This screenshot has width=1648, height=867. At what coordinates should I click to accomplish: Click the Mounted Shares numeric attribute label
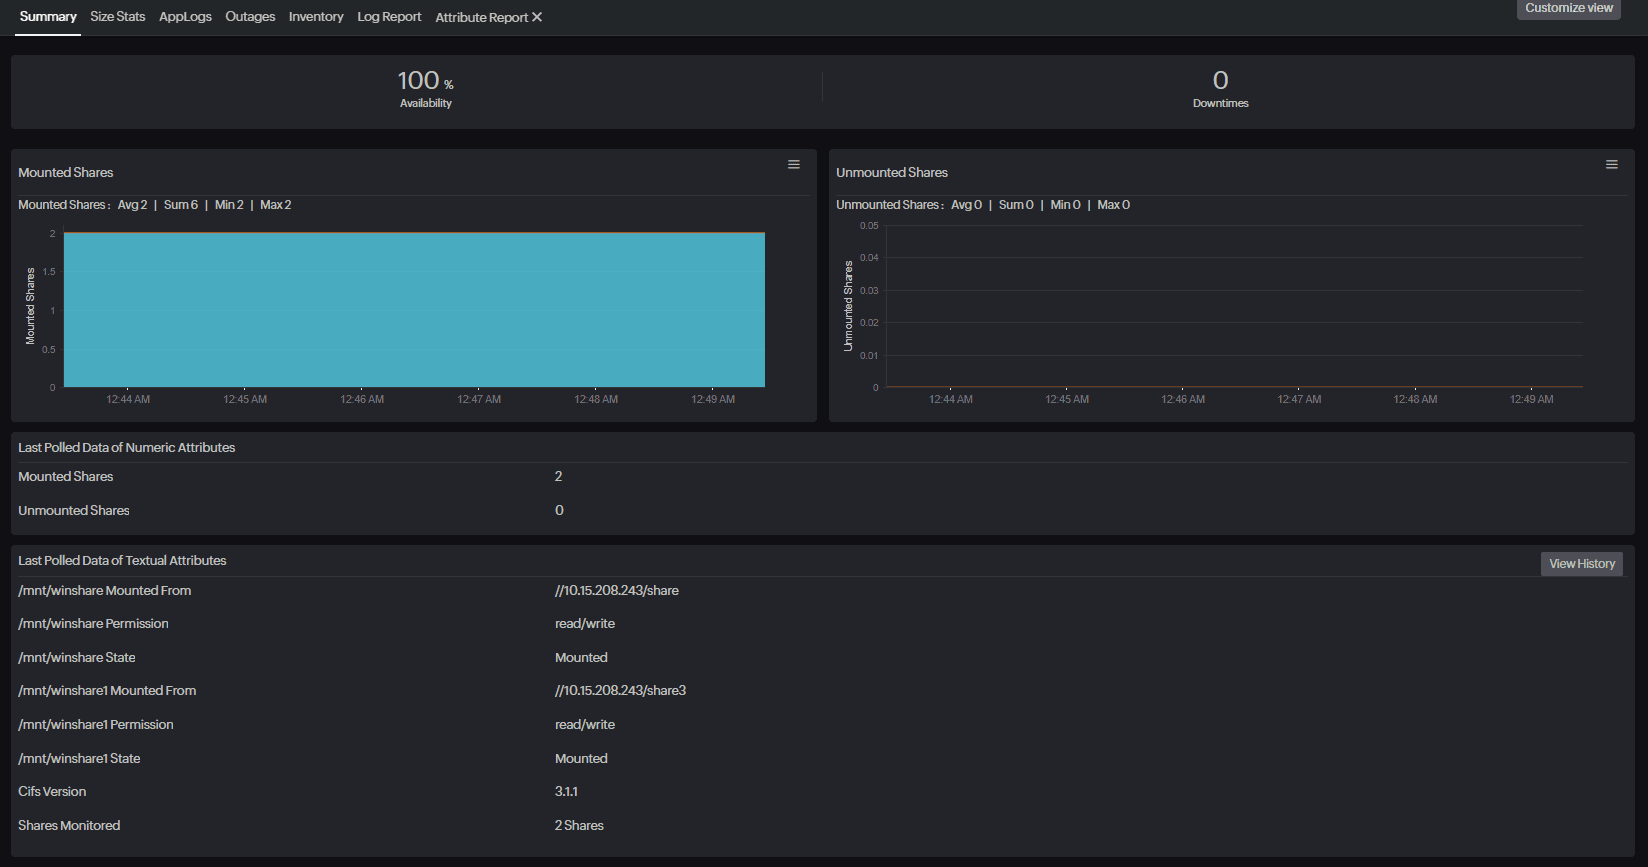click(x=66, y=477)
